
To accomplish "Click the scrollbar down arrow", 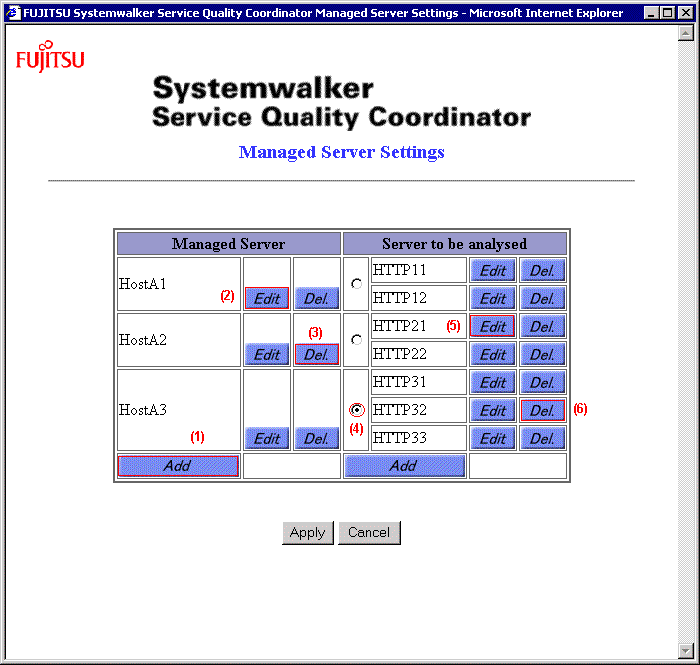I will tap(685, 651).
